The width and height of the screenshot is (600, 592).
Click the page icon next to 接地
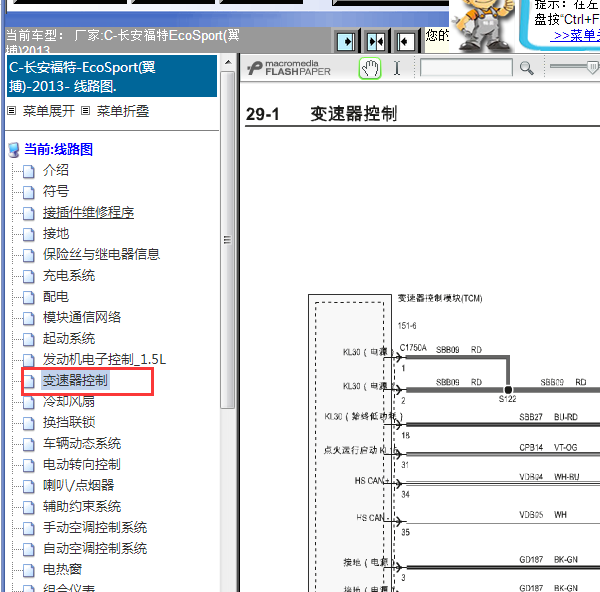tap(29, 235)
